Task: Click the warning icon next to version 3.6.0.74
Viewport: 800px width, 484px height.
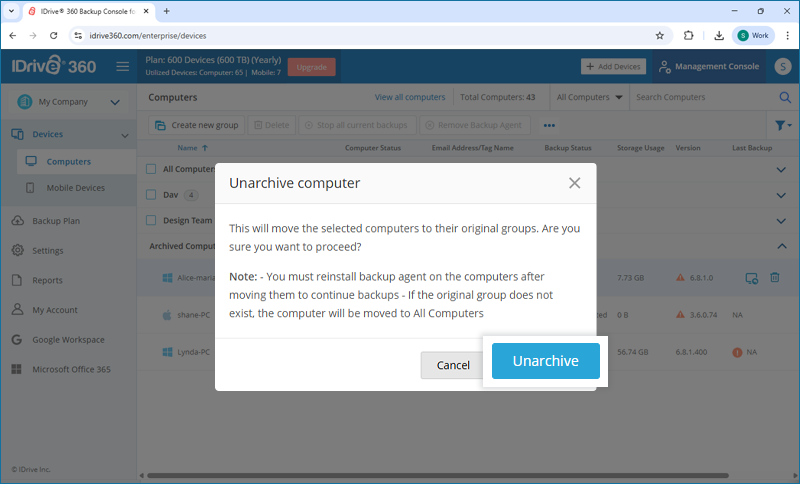Action: coord(680,315)
